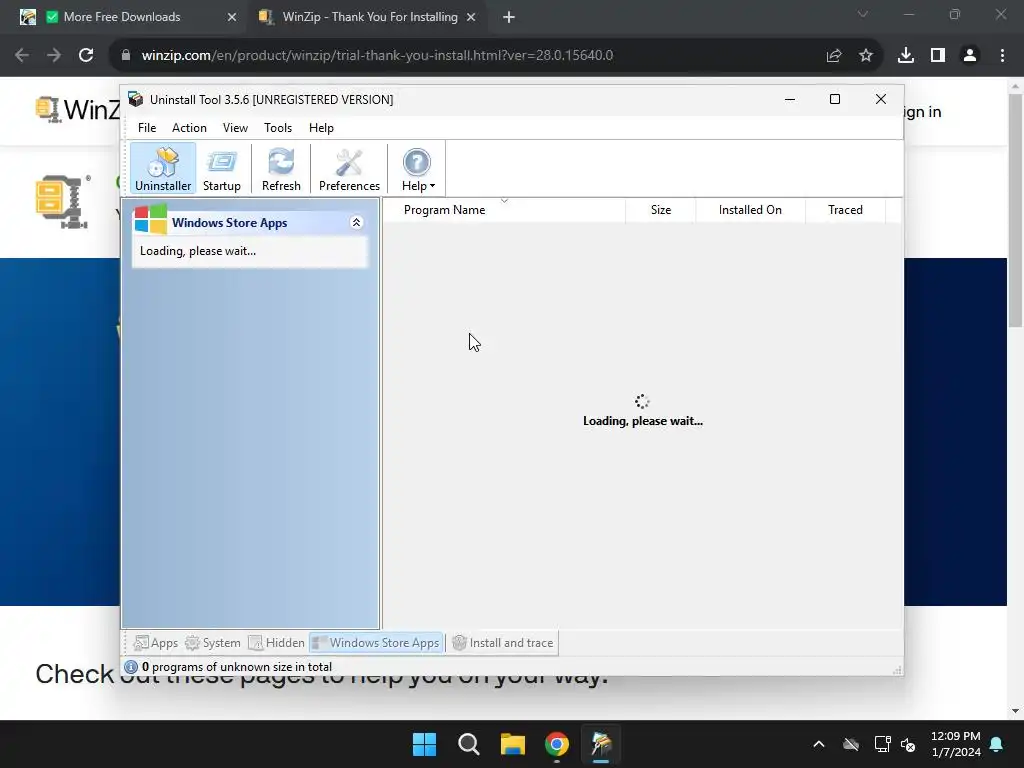
Task: Open the View menu
Action: [235, 128]
